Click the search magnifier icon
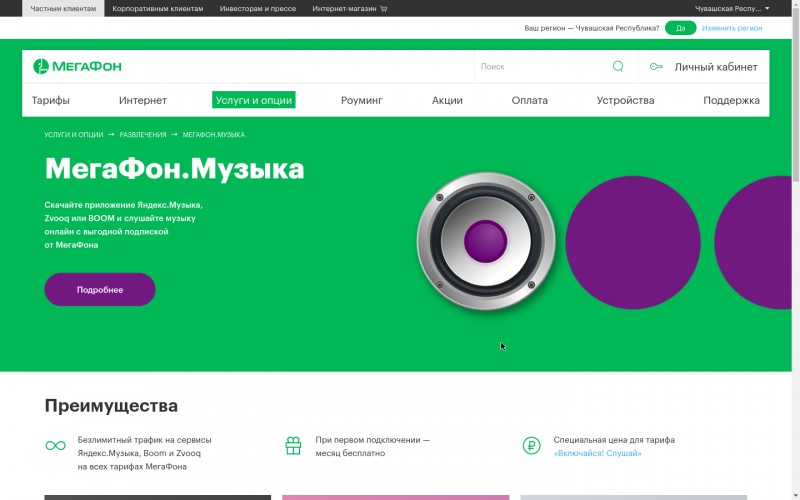 (618, 66)
